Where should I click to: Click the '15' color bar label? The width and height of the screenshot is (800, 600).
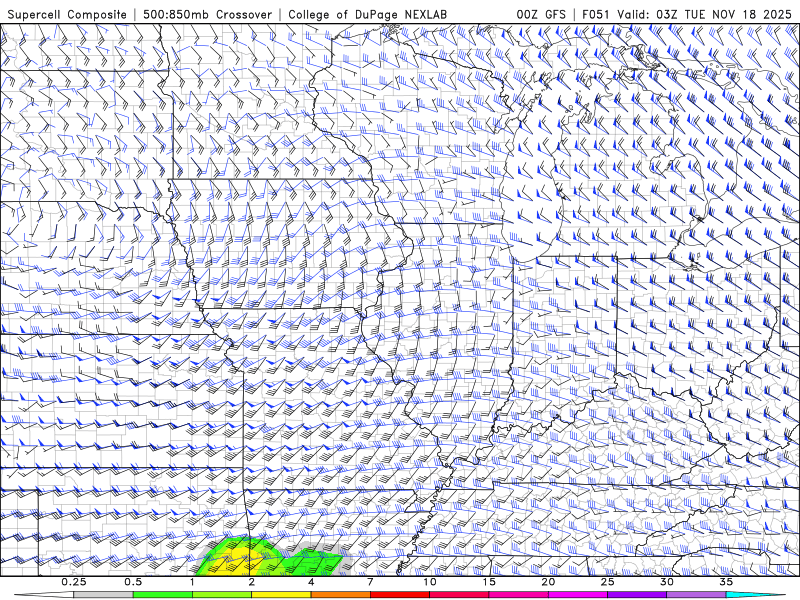tap(489, 582)
